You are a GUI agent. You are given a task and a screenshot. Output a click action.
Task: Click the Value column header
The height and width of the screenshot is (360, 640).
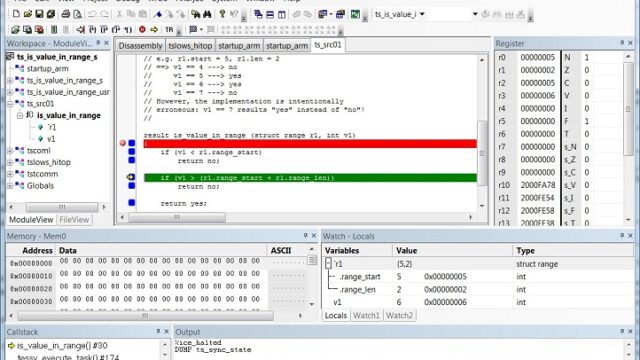(452, 250)
